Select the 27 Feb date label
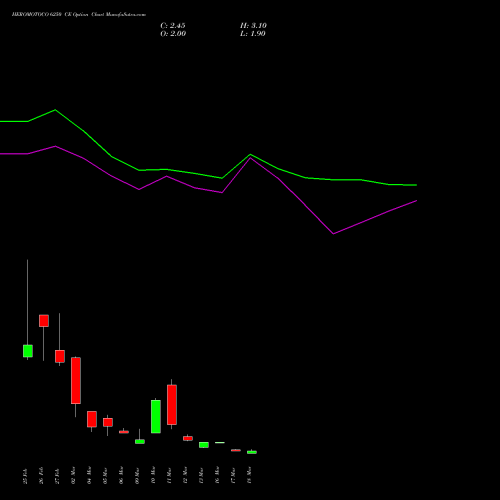The height and width of the screenshot is (500, 500). tap(58, 476)
